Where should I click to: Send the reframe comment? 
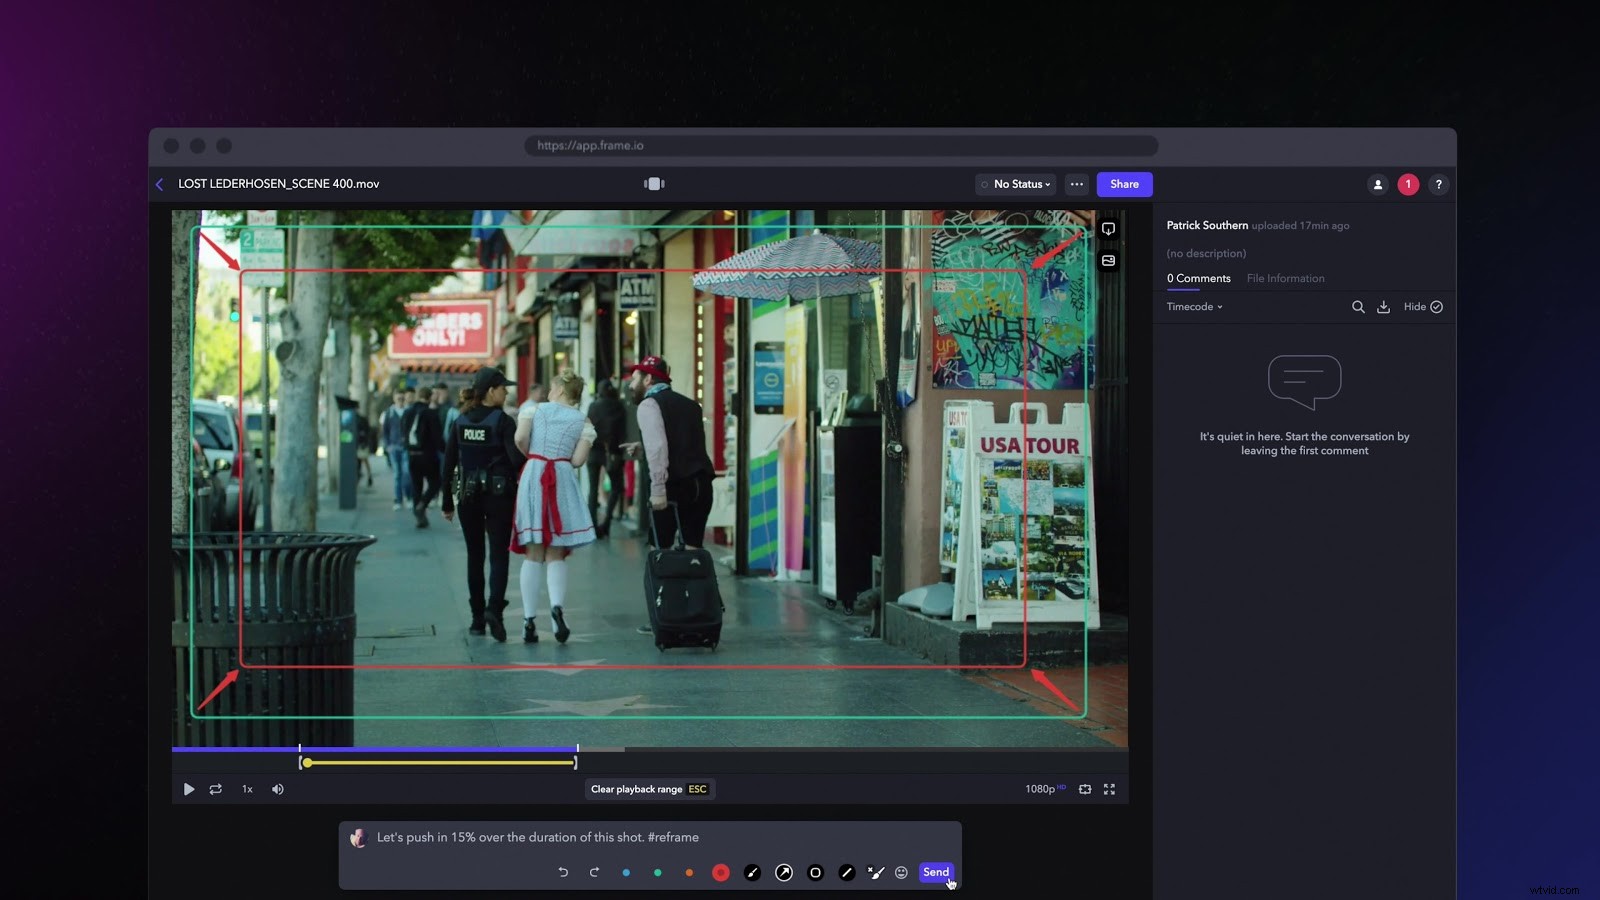[936, 872]
